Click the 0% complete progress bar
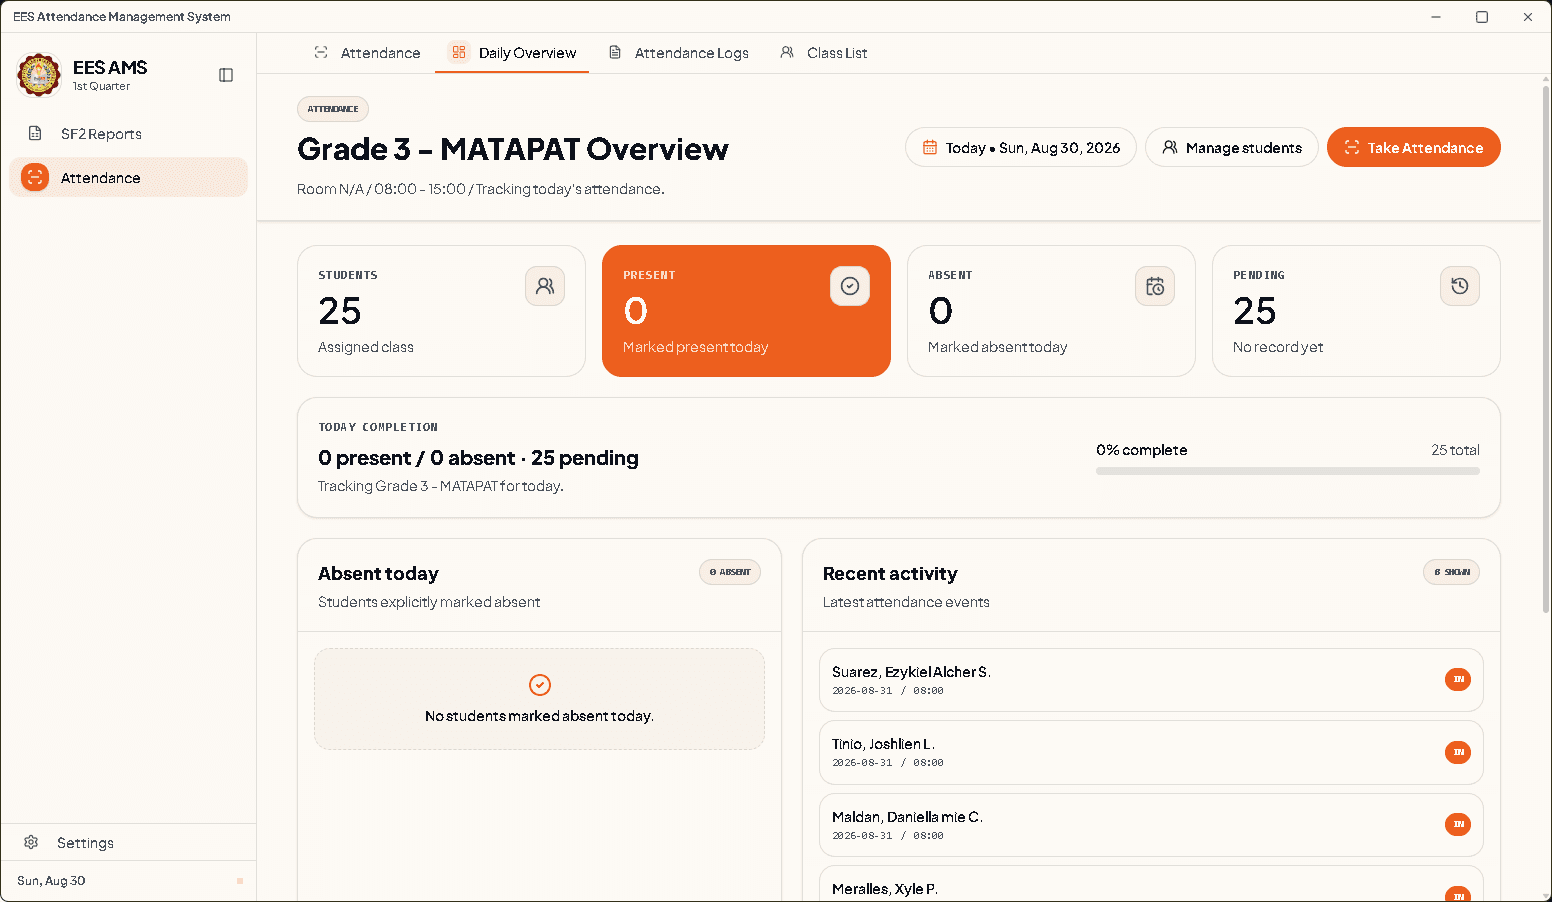This screenshot has height=902, width=1552. coord(1288,471)
